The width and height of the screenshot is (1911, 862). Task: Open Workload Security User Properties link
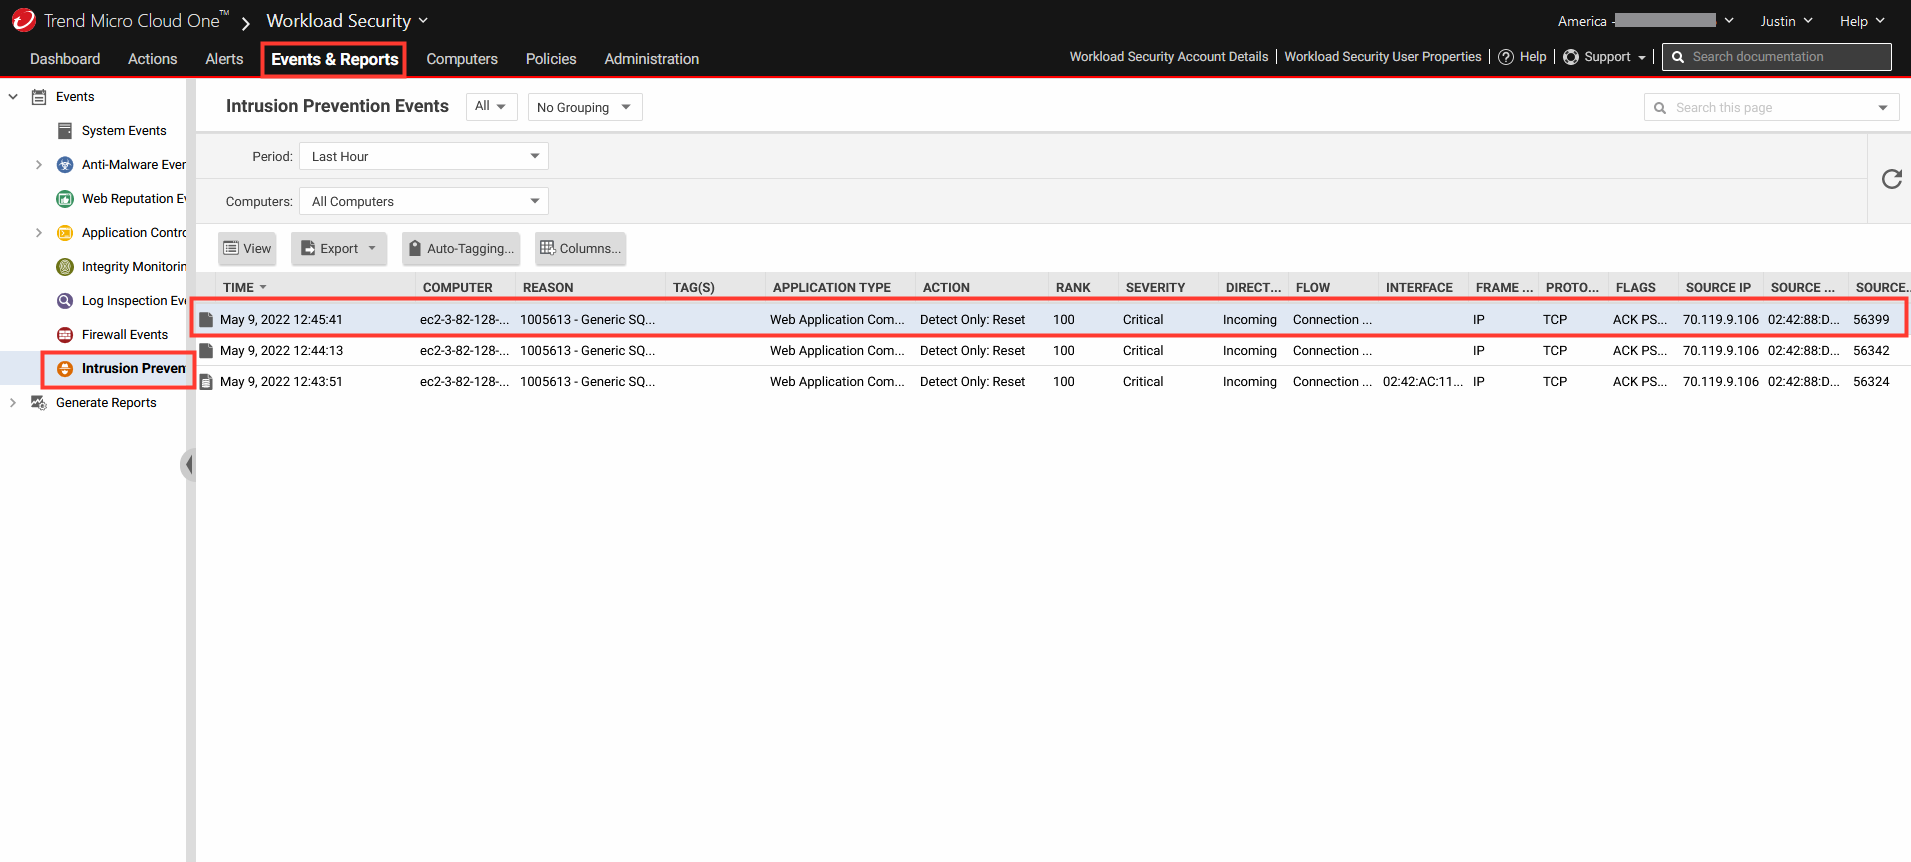1383,57
